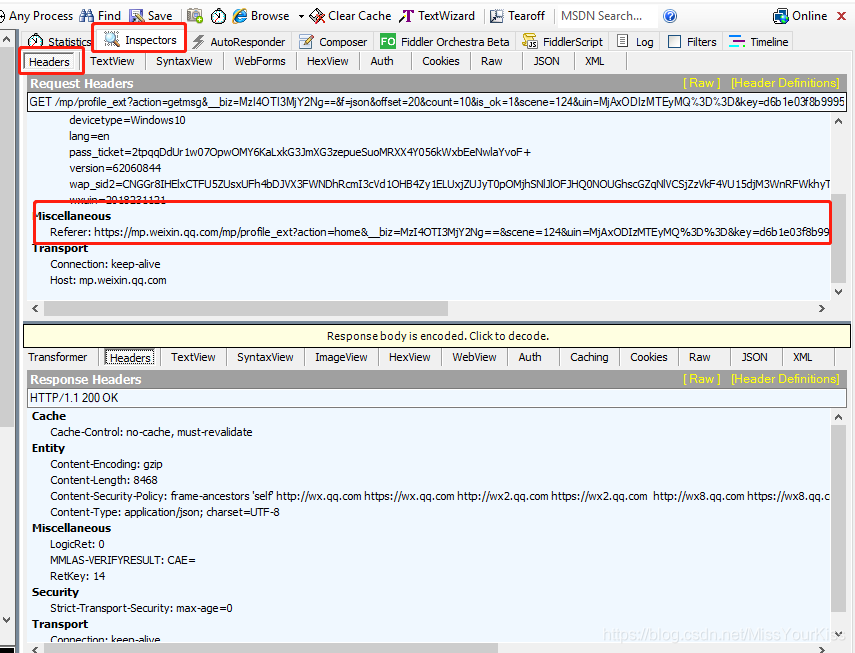Click the request headers scroll down arrow
The height and width of the screenshot is (653, 855).
coord(839,292)
